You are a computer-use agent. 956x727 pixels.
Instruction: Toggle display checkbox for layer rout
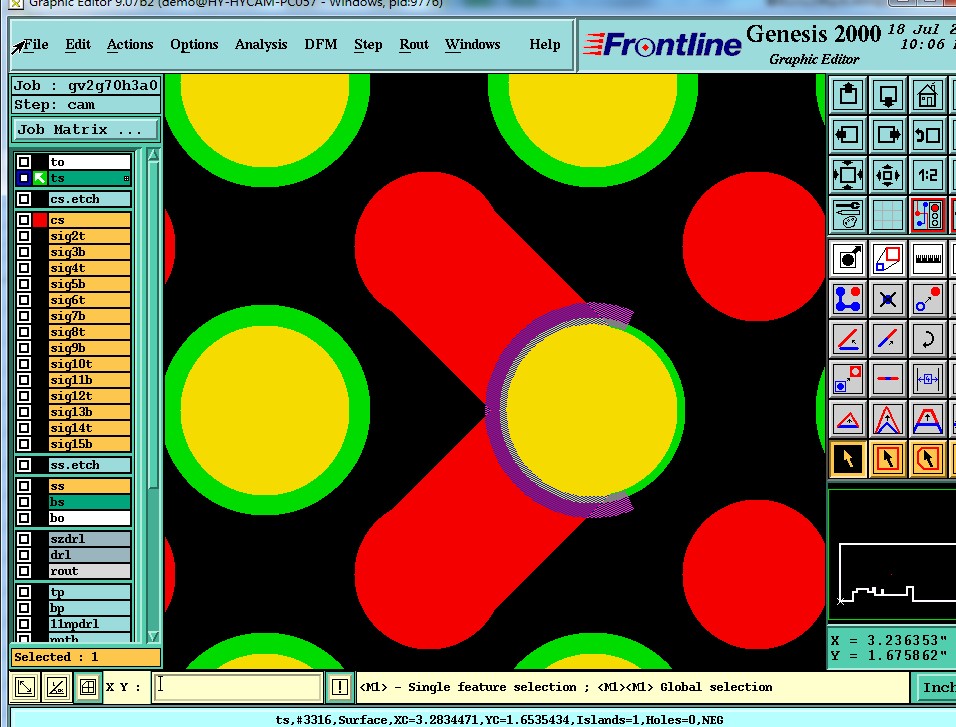tap(24, 571)
